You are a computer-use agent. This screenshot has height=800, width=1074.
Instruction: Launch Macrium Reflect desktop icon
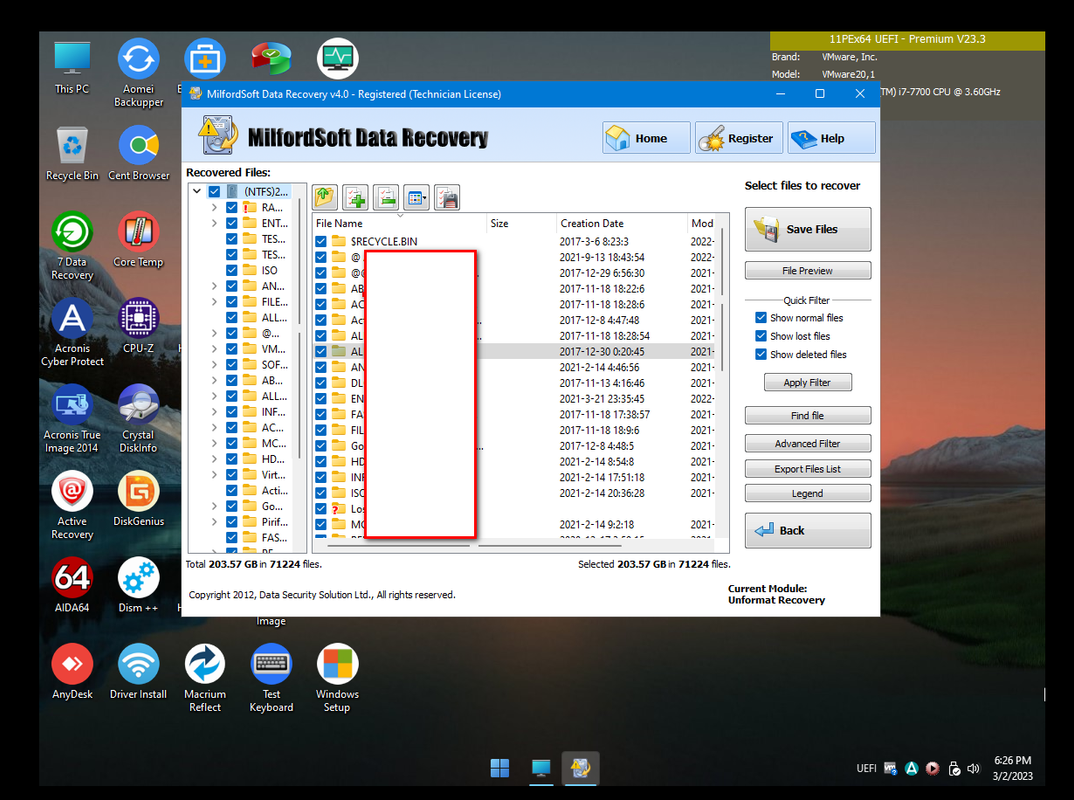click(x=205, y=678)
